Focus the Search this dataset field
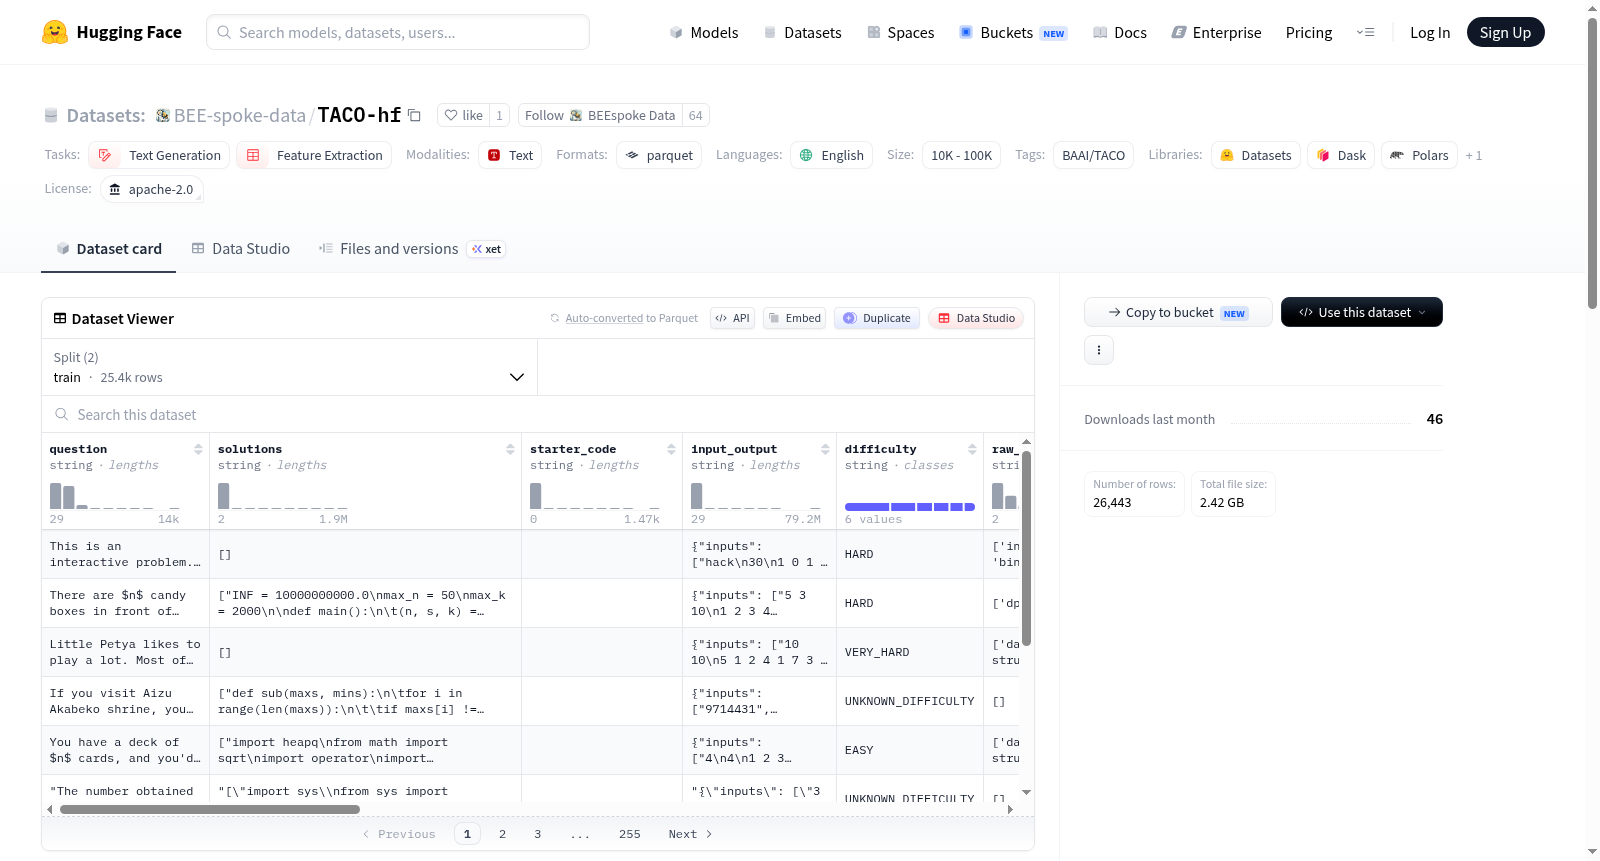1600x861 pixels. 538,414
